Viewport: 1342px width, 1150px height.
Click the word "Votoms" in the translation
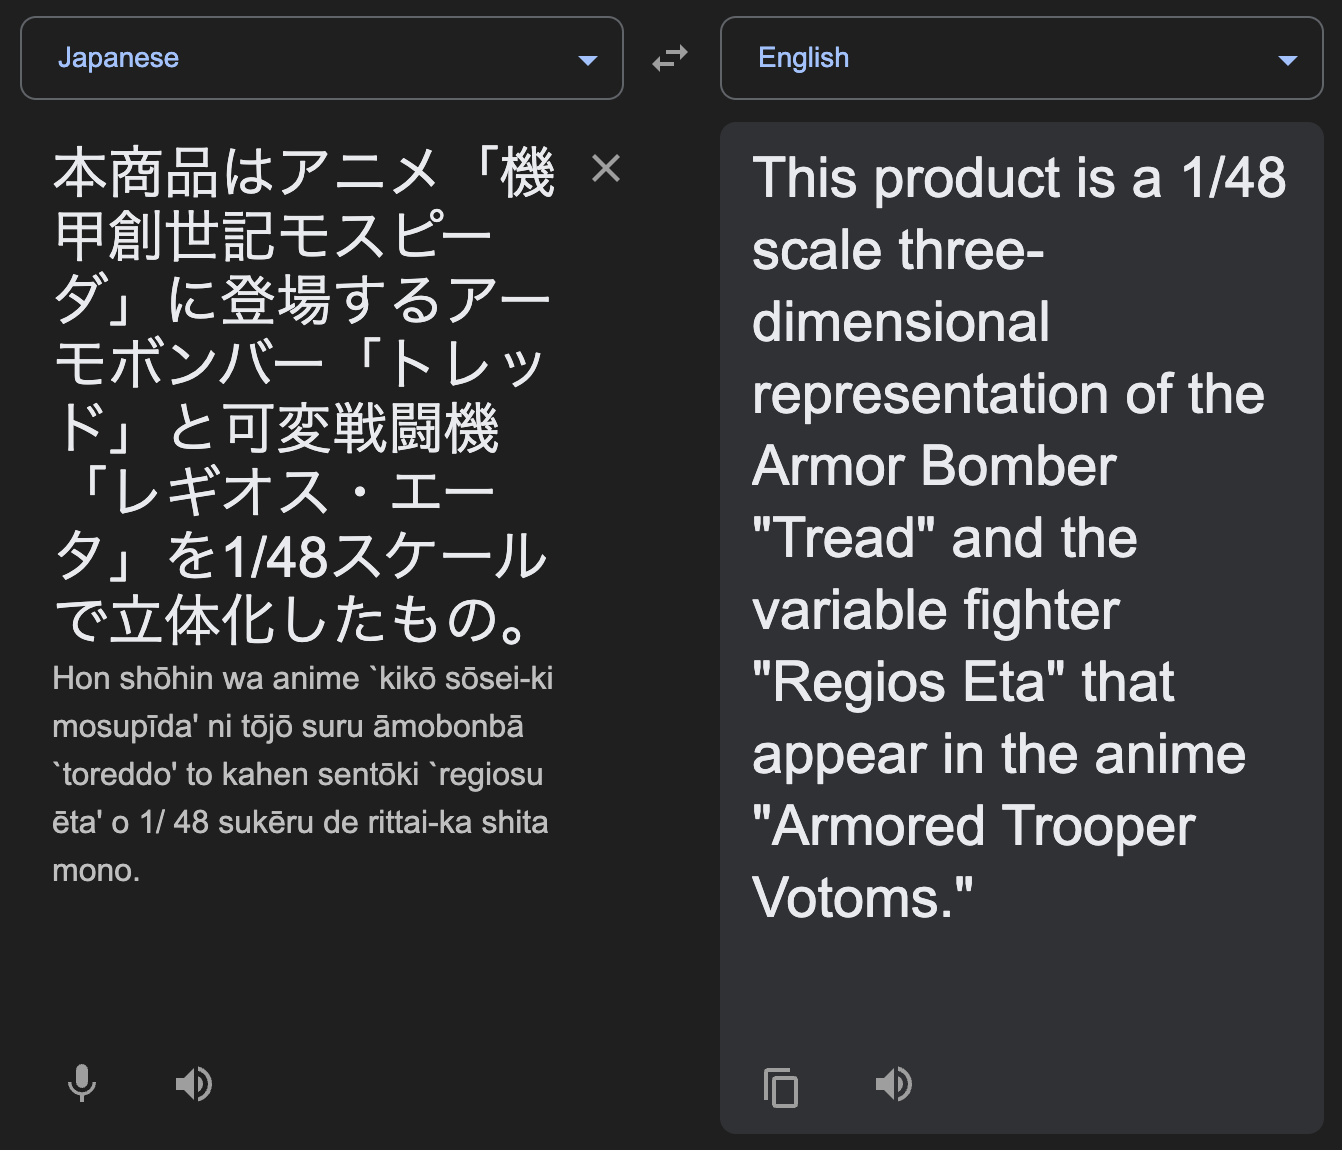click(x=846, y=898)
